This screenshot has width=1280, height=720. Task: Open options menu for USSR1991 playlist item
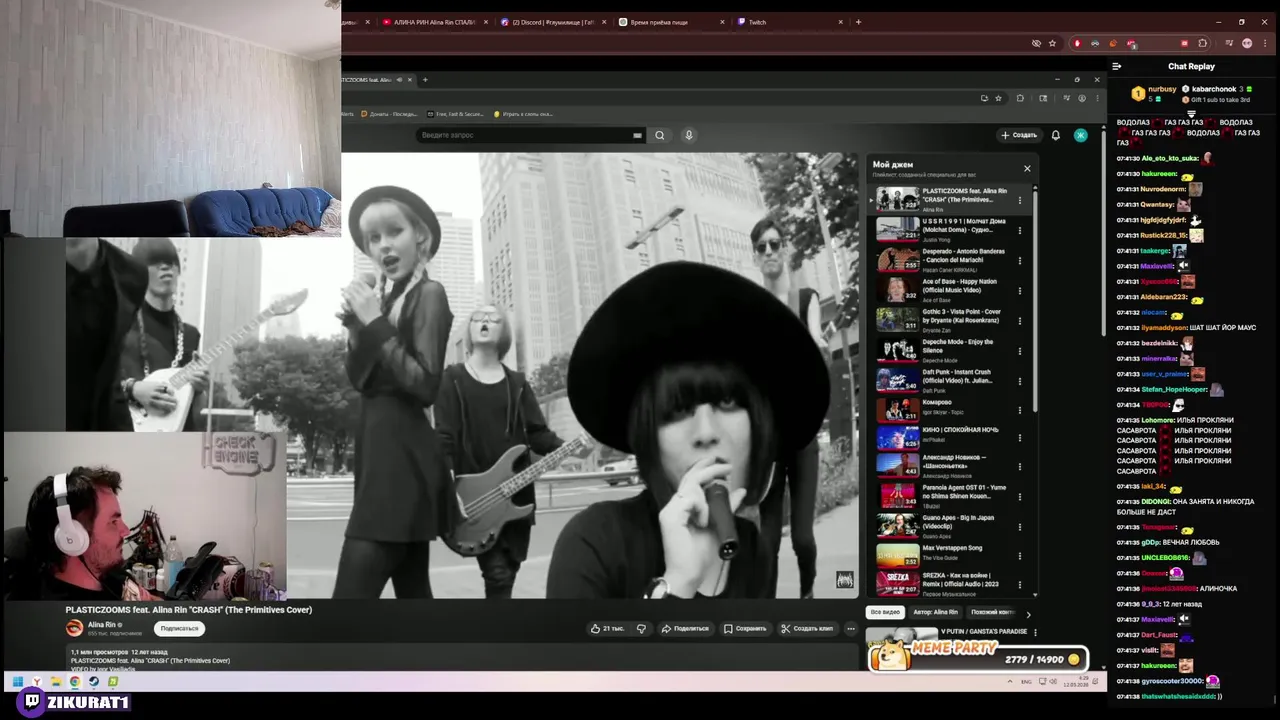click(x=1020, y=231)
